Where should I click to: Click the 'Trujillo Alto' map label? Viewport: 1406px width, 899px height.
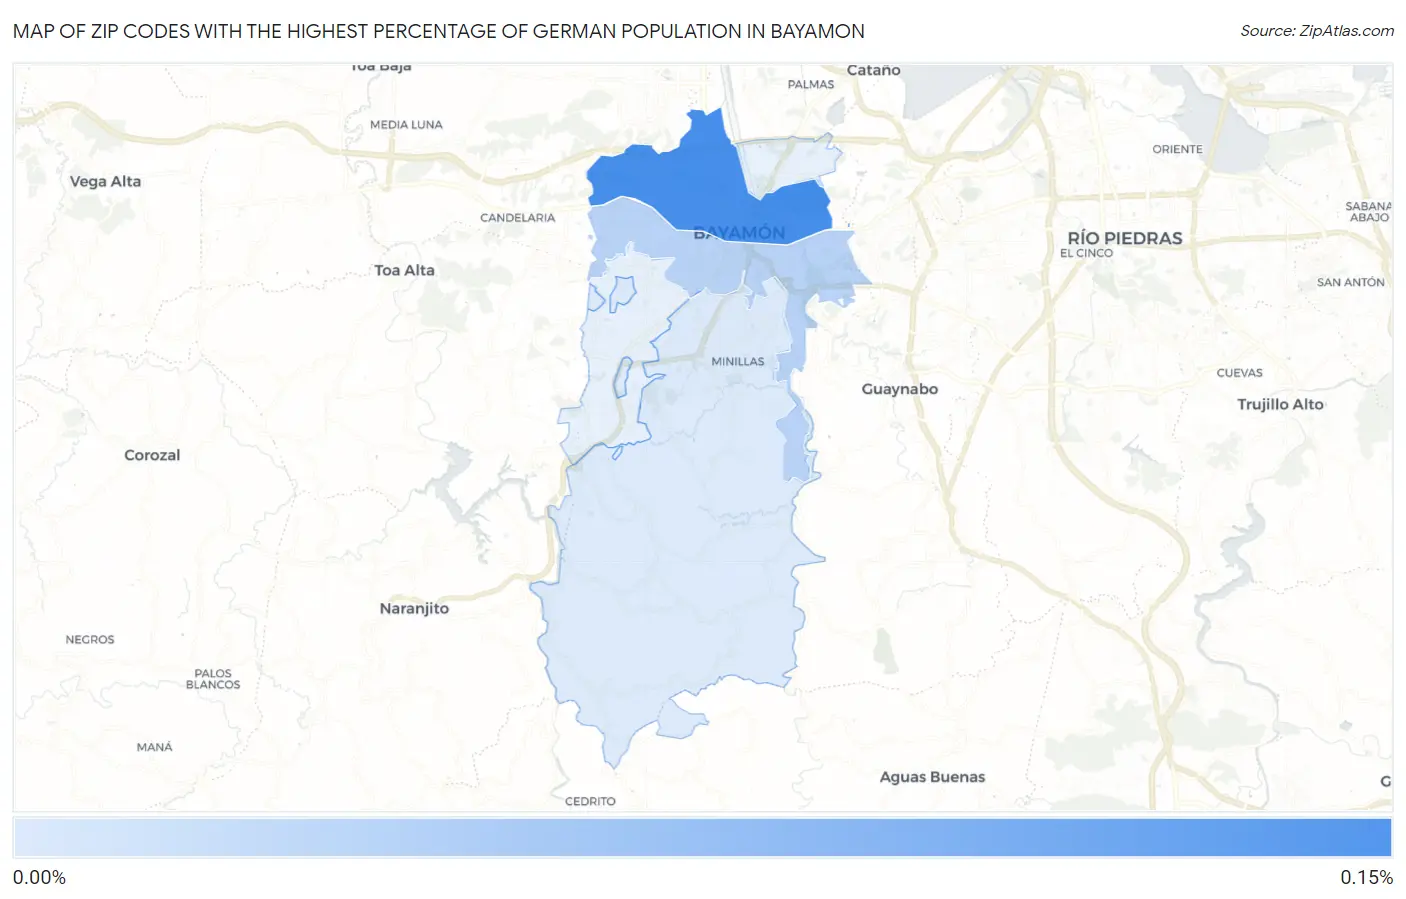(1280, 404)
